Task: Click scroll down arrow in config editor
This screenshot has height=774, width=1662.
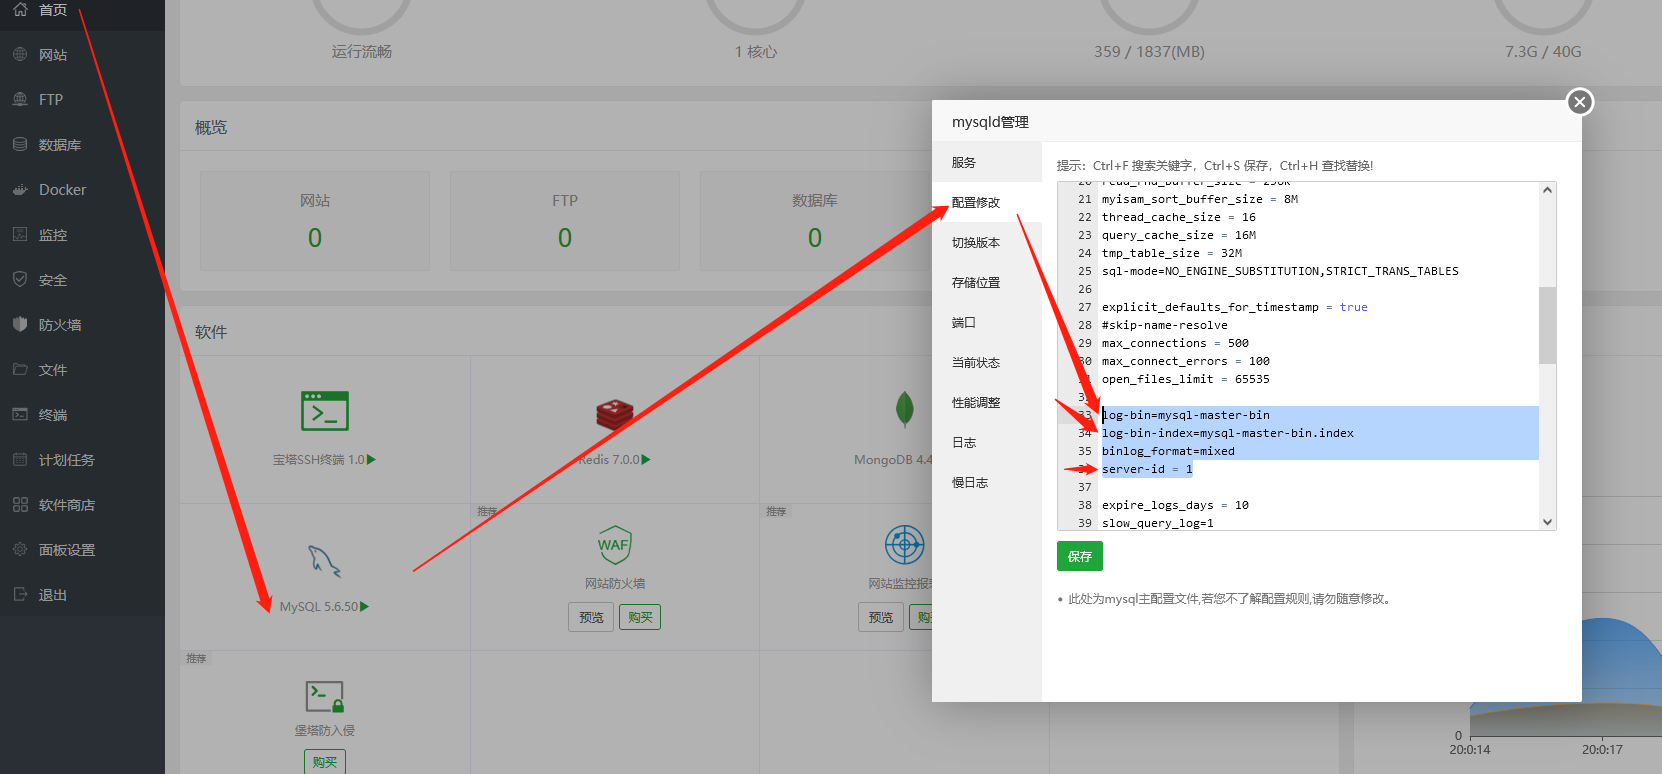Action: point(1547,522)
